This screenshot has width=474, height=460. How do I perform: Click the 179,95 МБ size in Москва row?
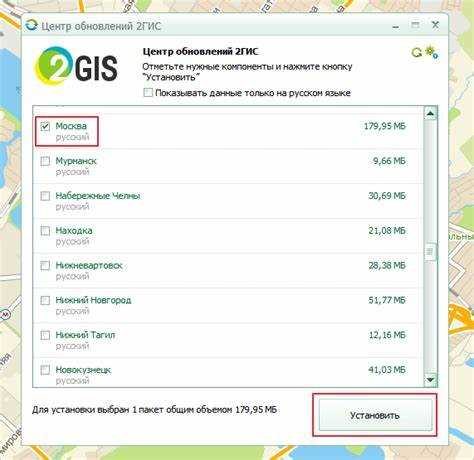click(385, 126)
